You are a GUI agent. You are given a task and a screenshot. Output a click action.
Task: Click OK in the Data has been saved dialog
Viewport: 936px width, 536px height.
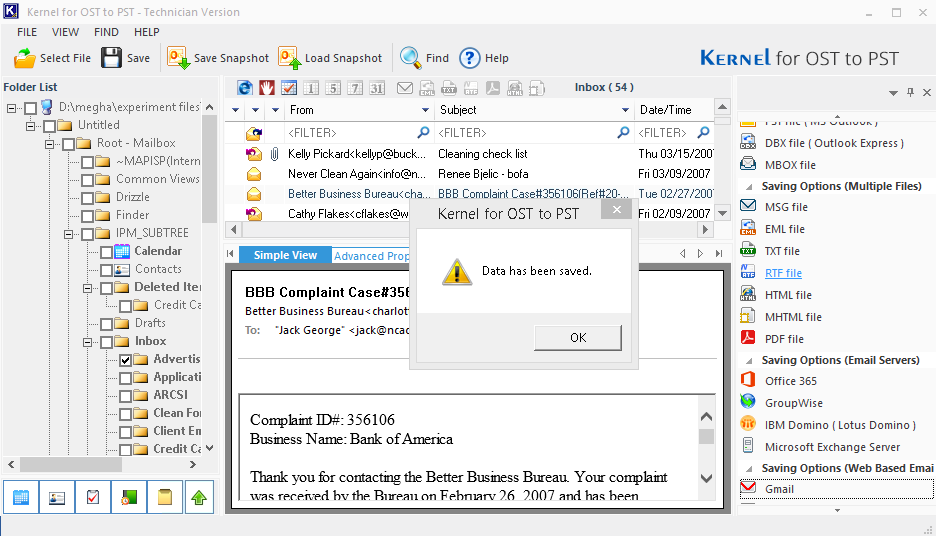point(578,338)
